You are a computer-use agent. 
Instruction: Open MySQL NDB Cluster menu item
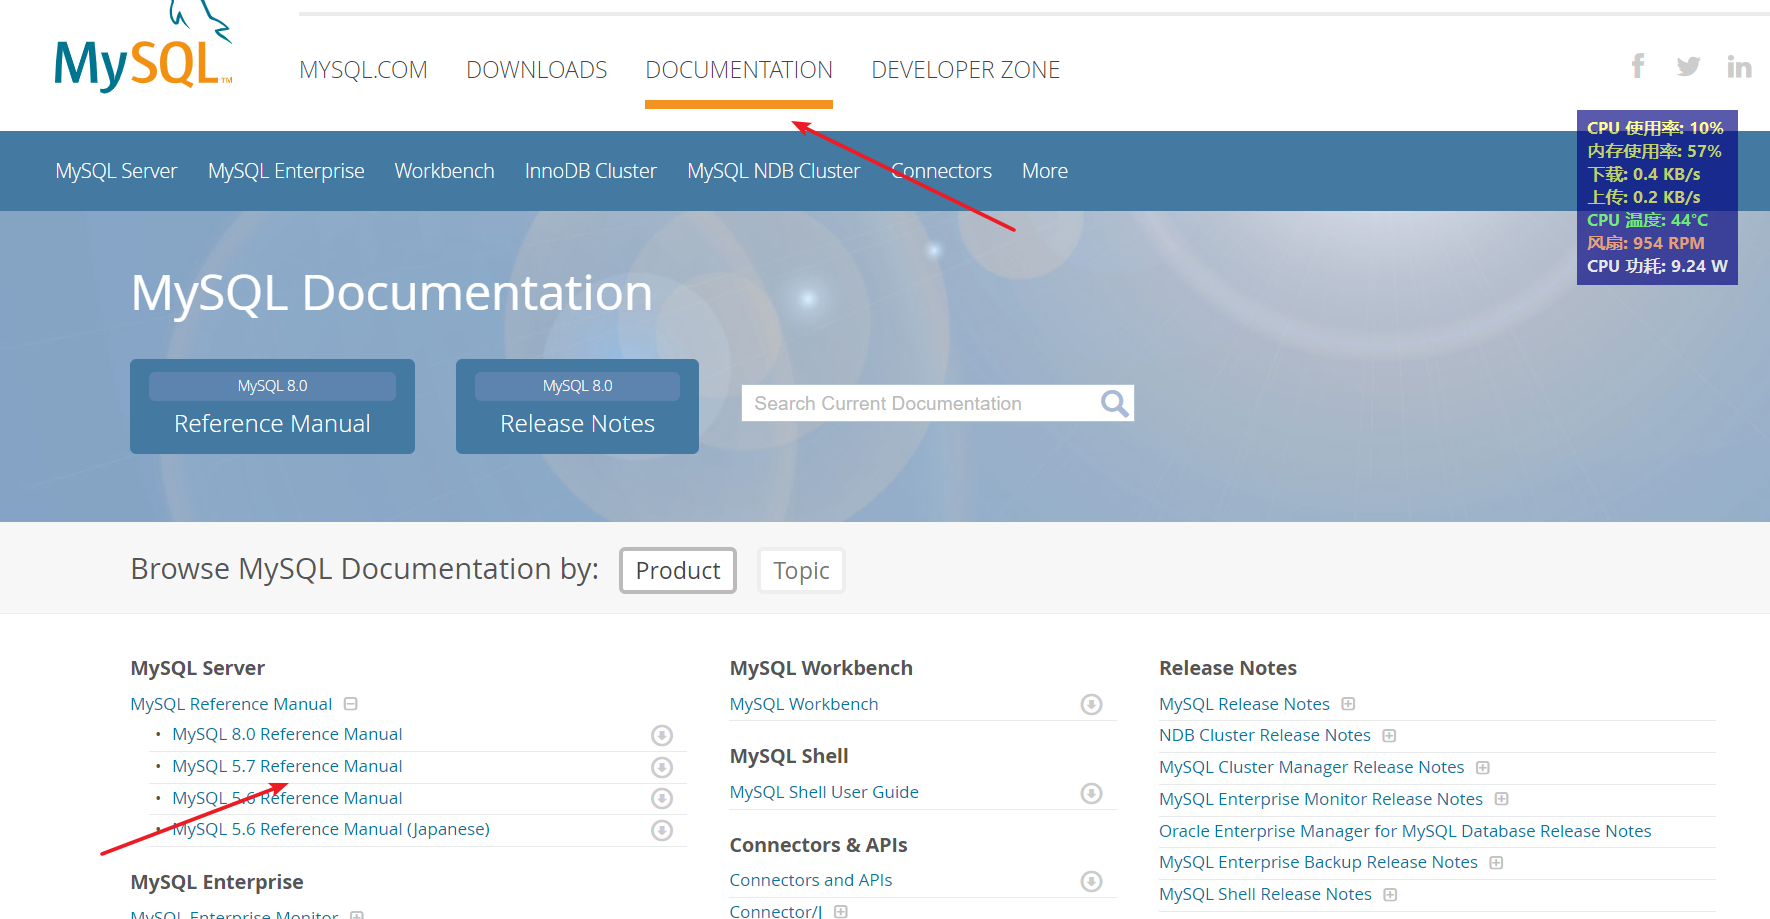click(774, 171)
